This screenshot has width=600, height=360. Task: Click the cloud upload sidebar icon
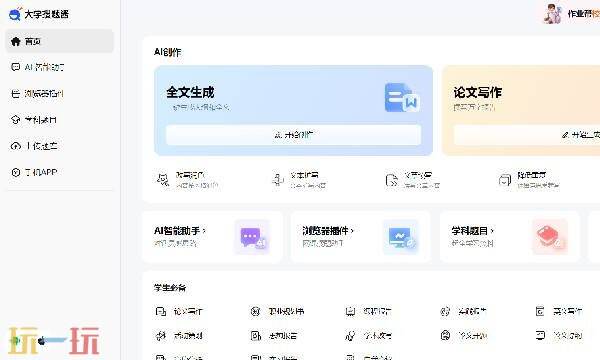15,146
